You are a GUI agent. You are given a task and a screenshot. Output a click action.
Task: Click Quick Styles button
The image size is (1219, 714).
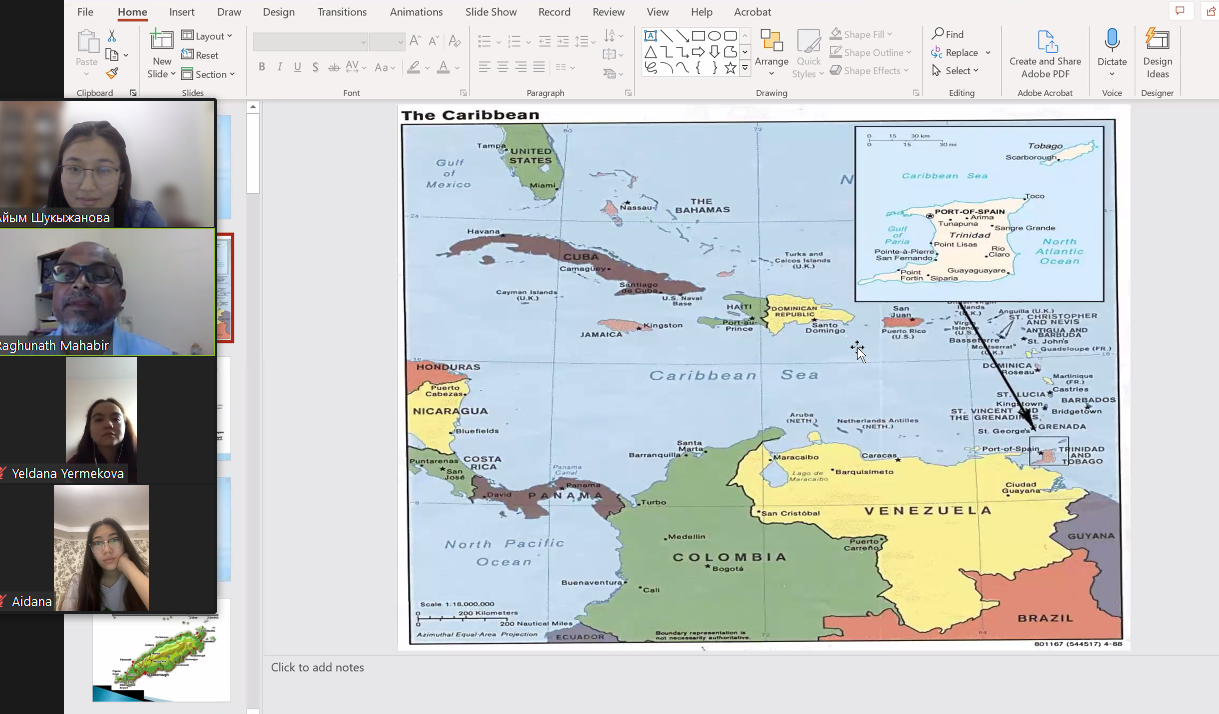(808, 53)
